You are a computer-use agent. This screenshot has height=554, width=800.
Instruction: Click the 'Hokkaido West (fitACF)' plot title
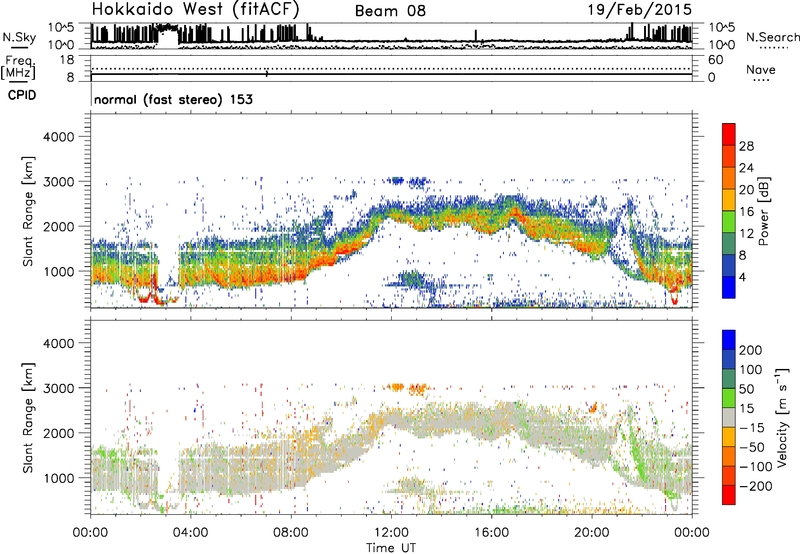click(x=195, y=9)
